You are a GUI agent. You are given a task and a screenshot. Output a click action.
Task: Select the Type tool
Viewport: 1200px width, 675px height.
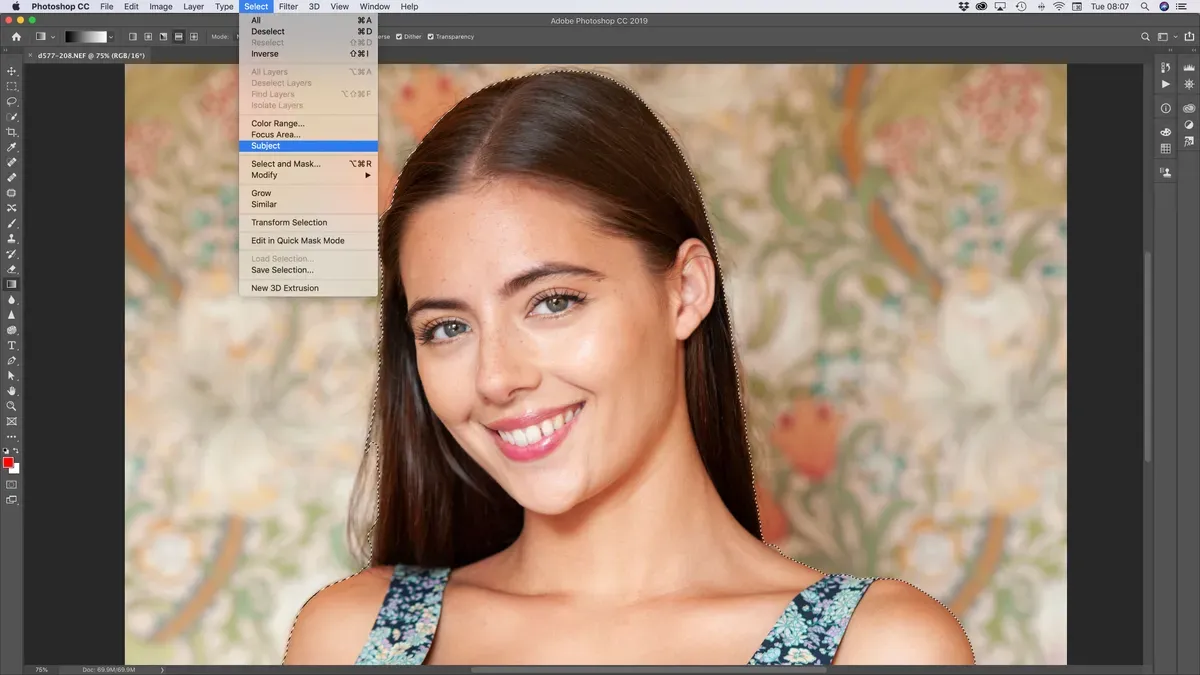coord(12,345)
